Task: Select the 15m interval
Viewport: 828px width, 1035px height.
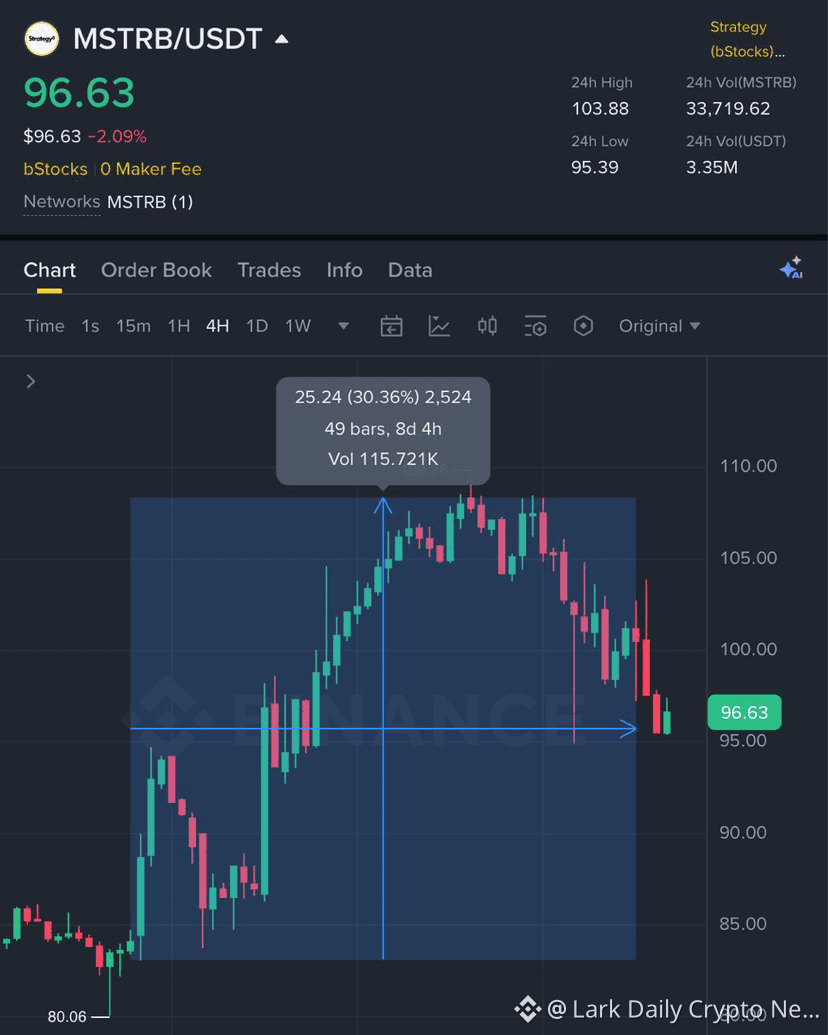Action: (x=133, y=326)
